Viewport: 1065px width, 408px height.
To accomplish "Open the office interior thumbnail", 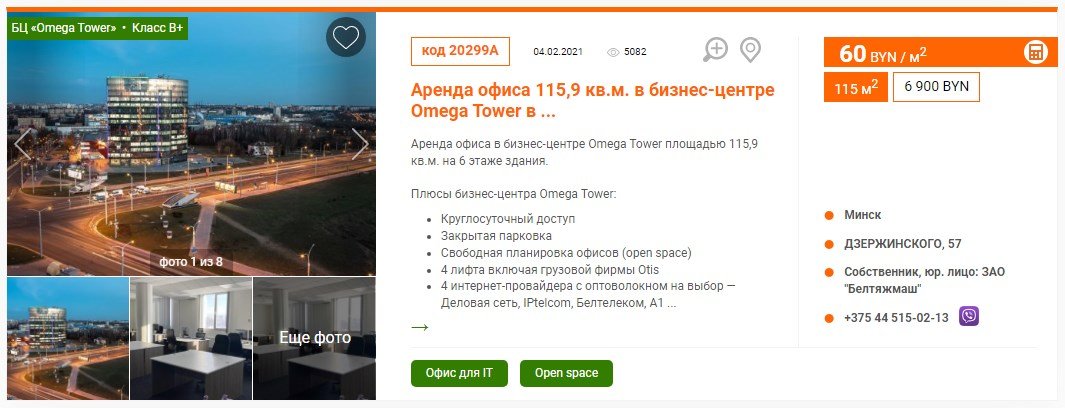I will pyautogui.click(x=191, y=338).
